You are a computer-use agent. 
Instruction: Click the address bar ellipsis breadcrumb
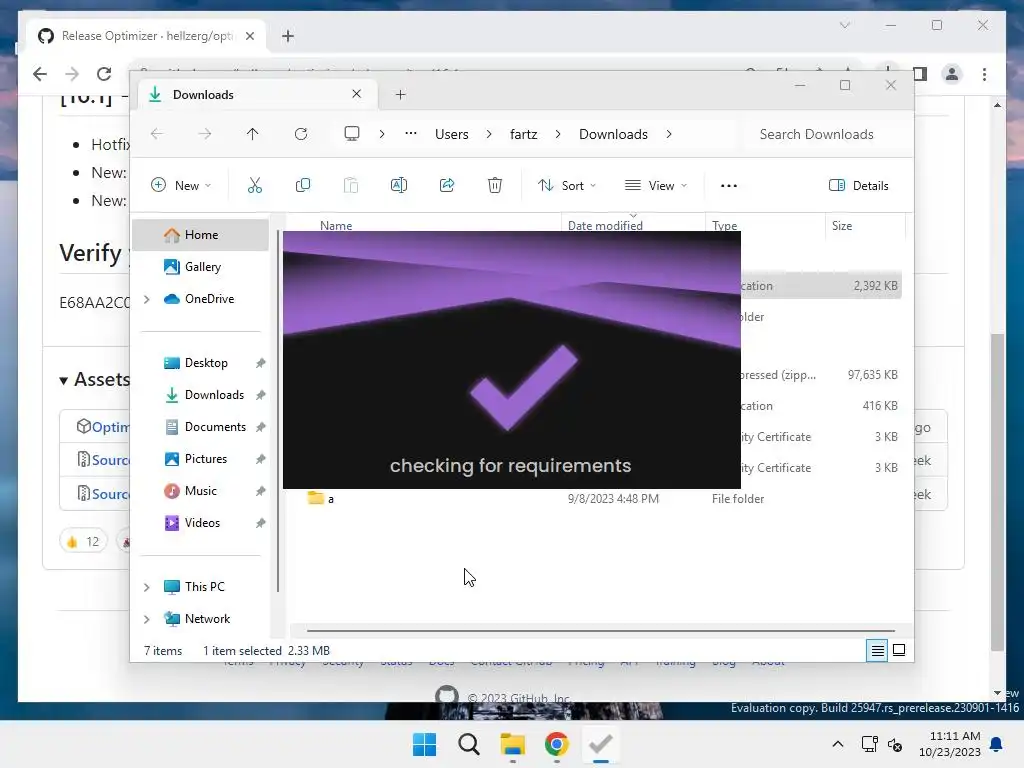pyautogui.click(x=411, y=133)
